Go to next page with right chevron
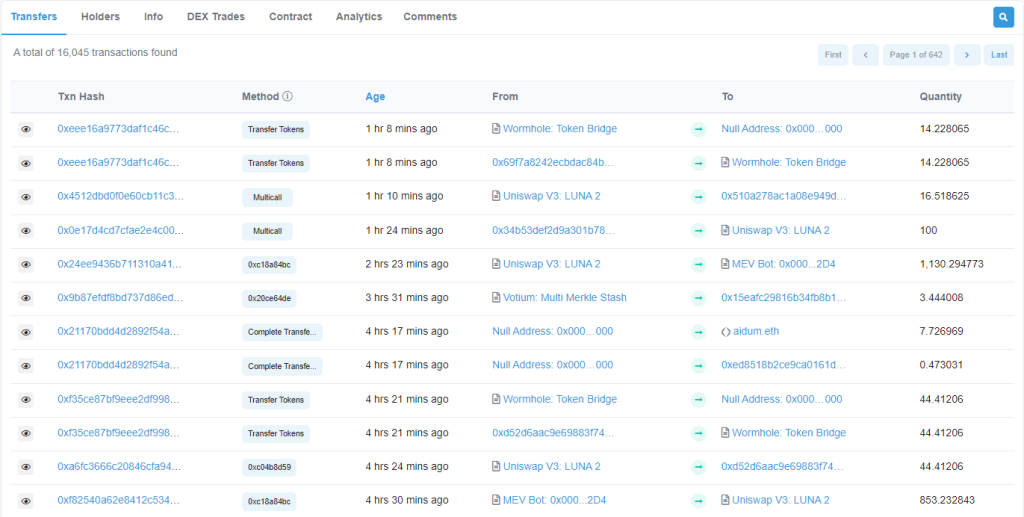The width and height of the screenshot is (1024, 517). 967,55
